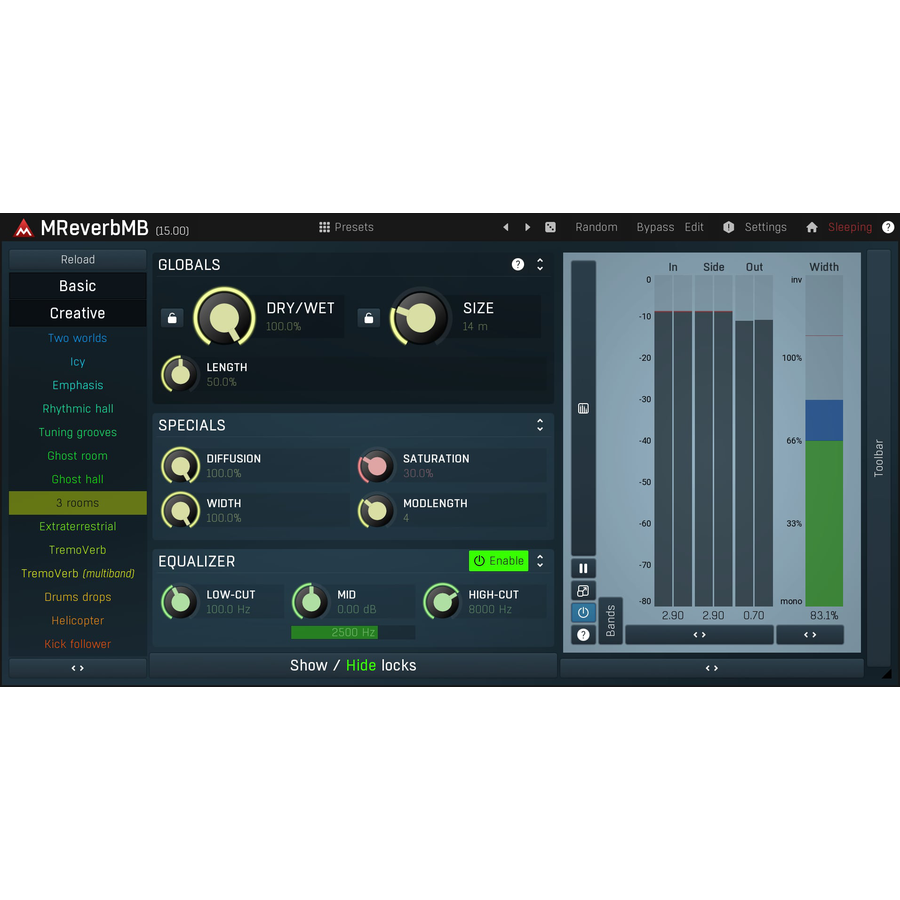The width and height of the screenshot is (900, 900).
Task: Click the home icon
Action: [812, 227]
